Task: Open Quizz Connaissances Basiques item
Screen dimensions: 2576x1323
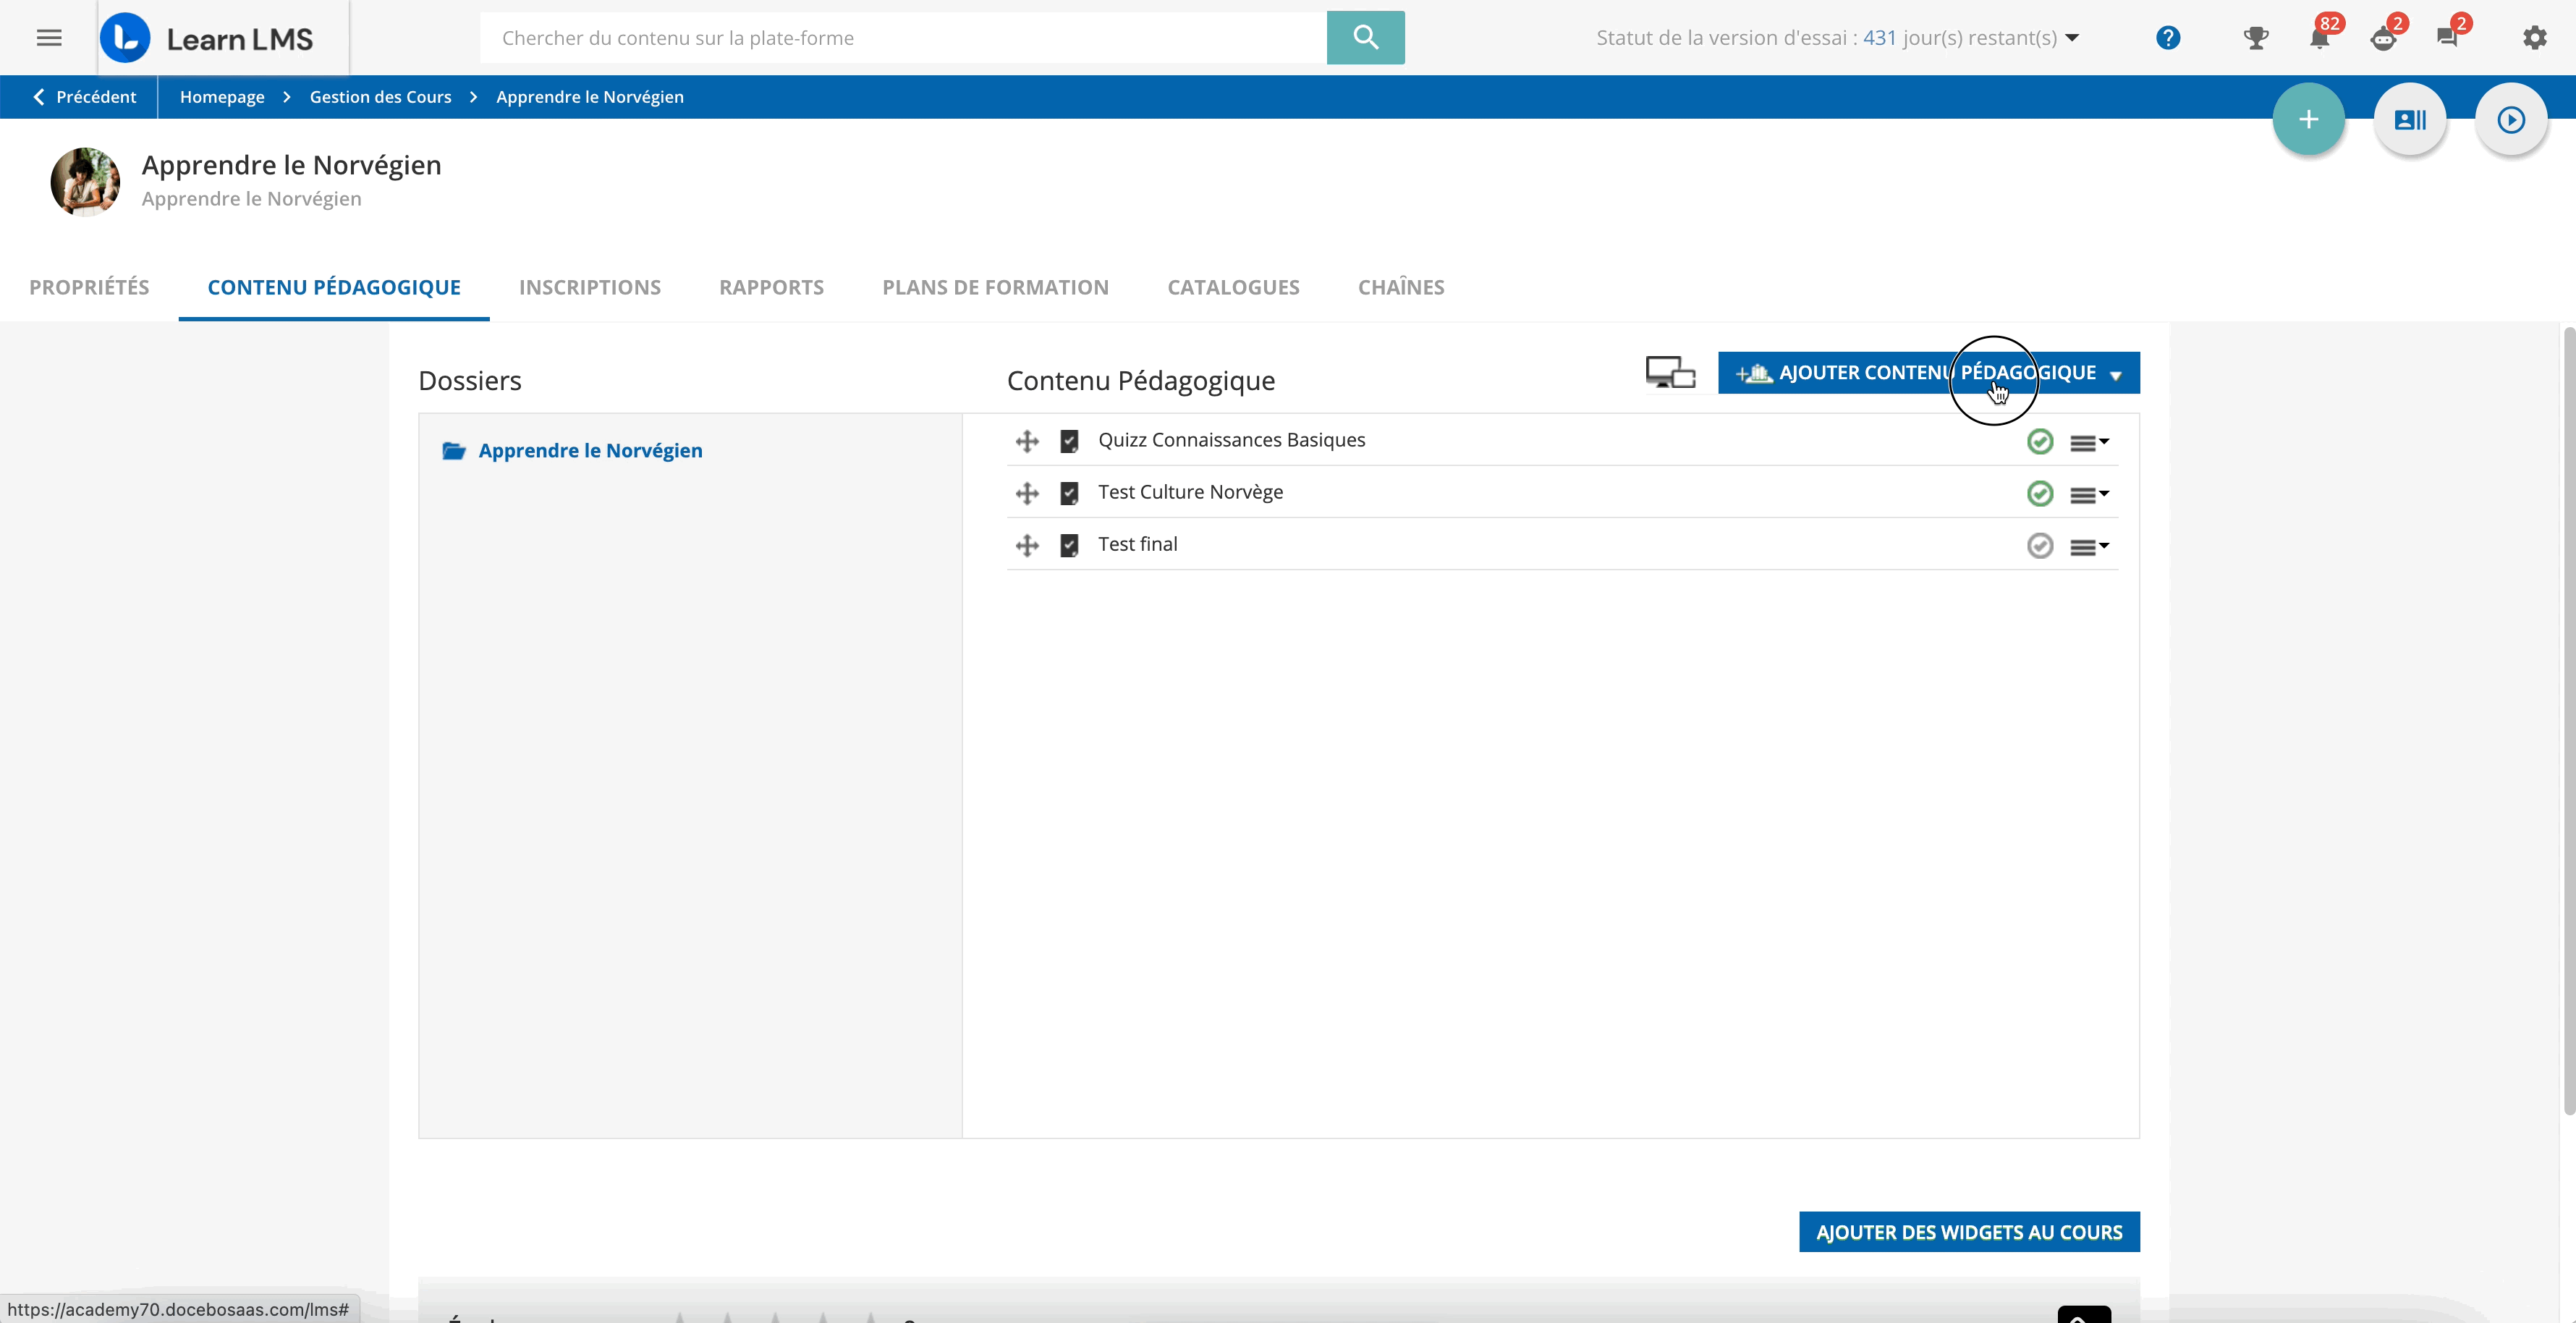Action: pyautogui.click(x=1231, y=440)
